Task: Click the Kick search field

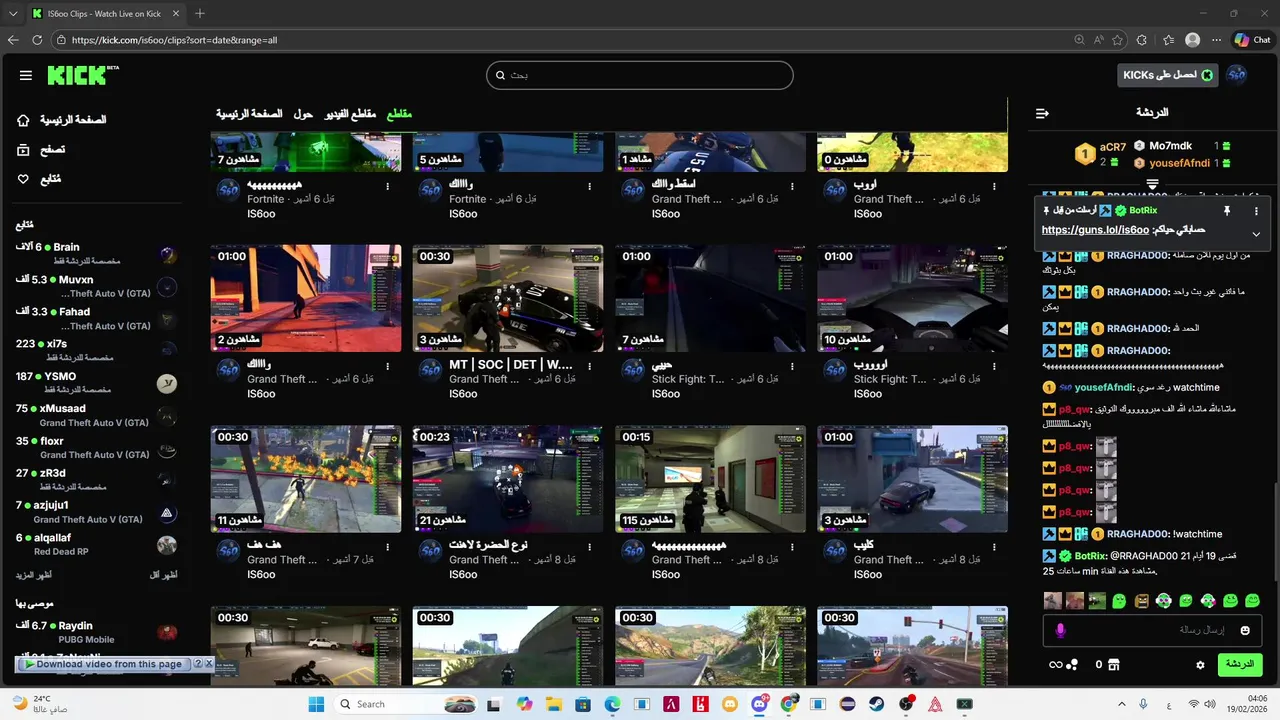Action: coord(640,75)
